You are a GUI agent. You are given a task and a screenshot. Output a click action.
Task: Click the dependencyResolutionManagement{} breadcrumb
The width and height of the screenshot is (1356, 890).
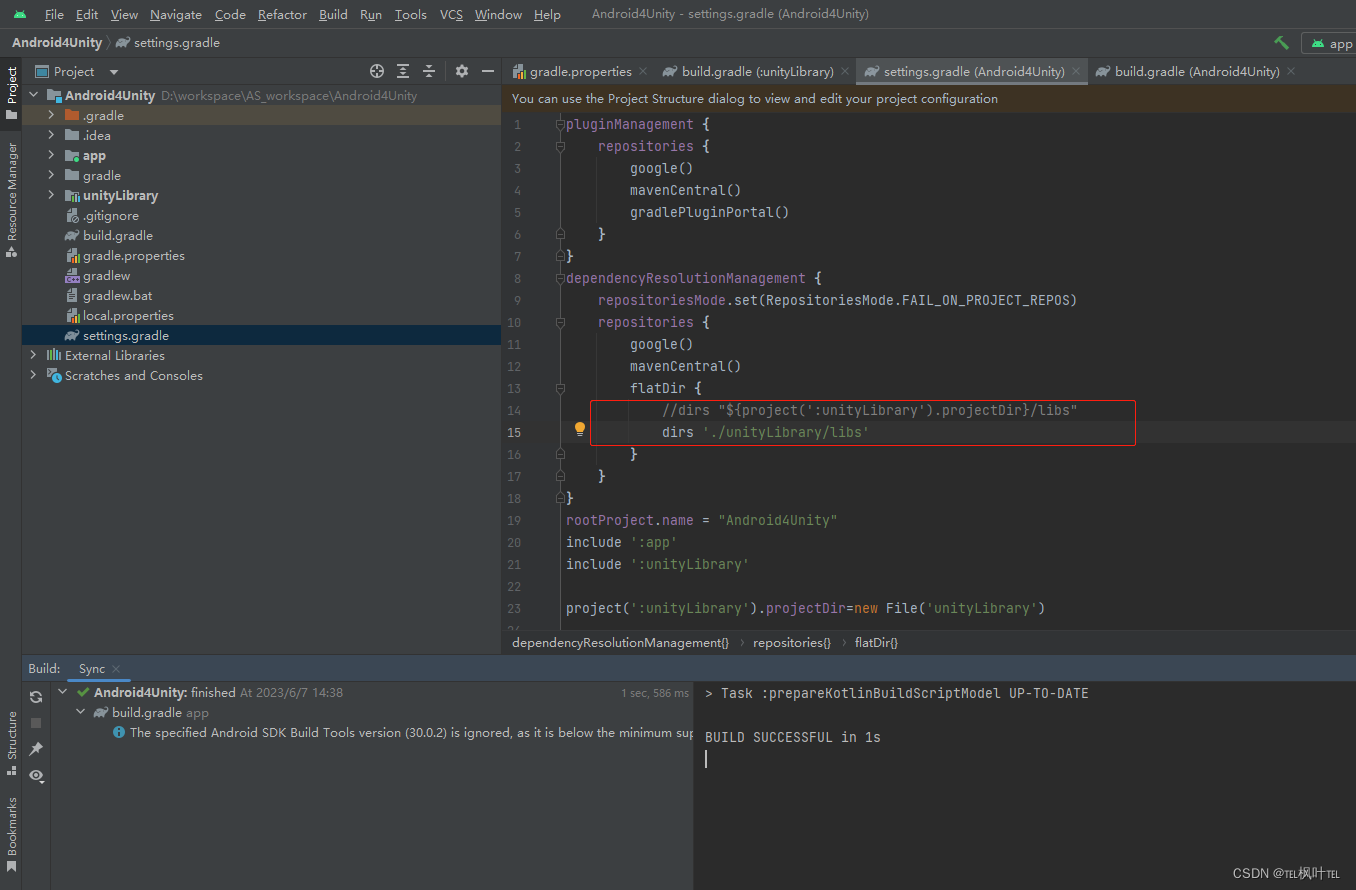[620, 643]
